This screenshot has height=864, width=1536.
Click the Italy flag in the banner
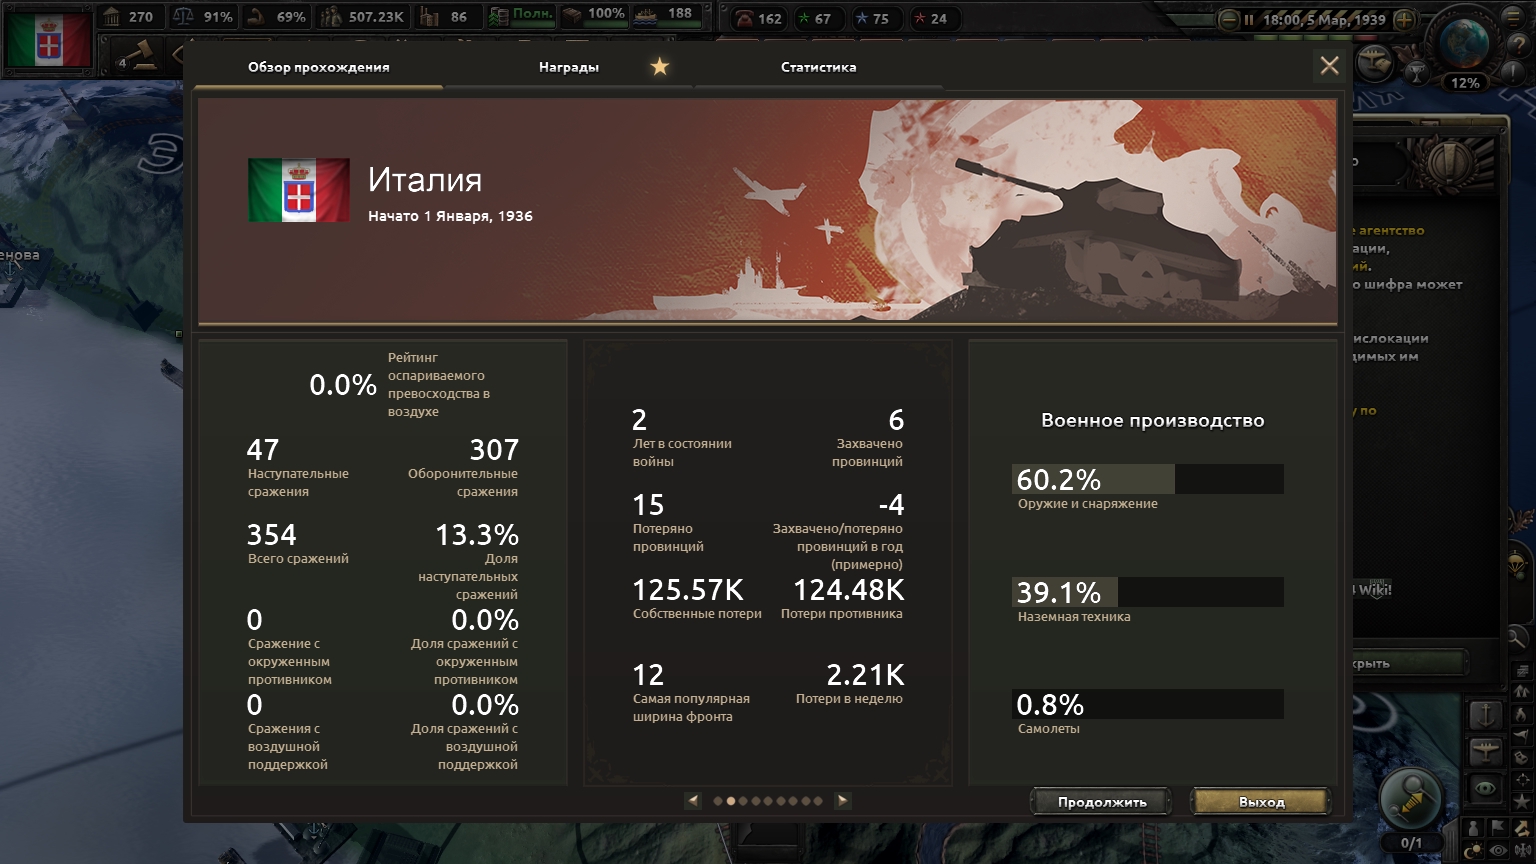pos(299,189)
